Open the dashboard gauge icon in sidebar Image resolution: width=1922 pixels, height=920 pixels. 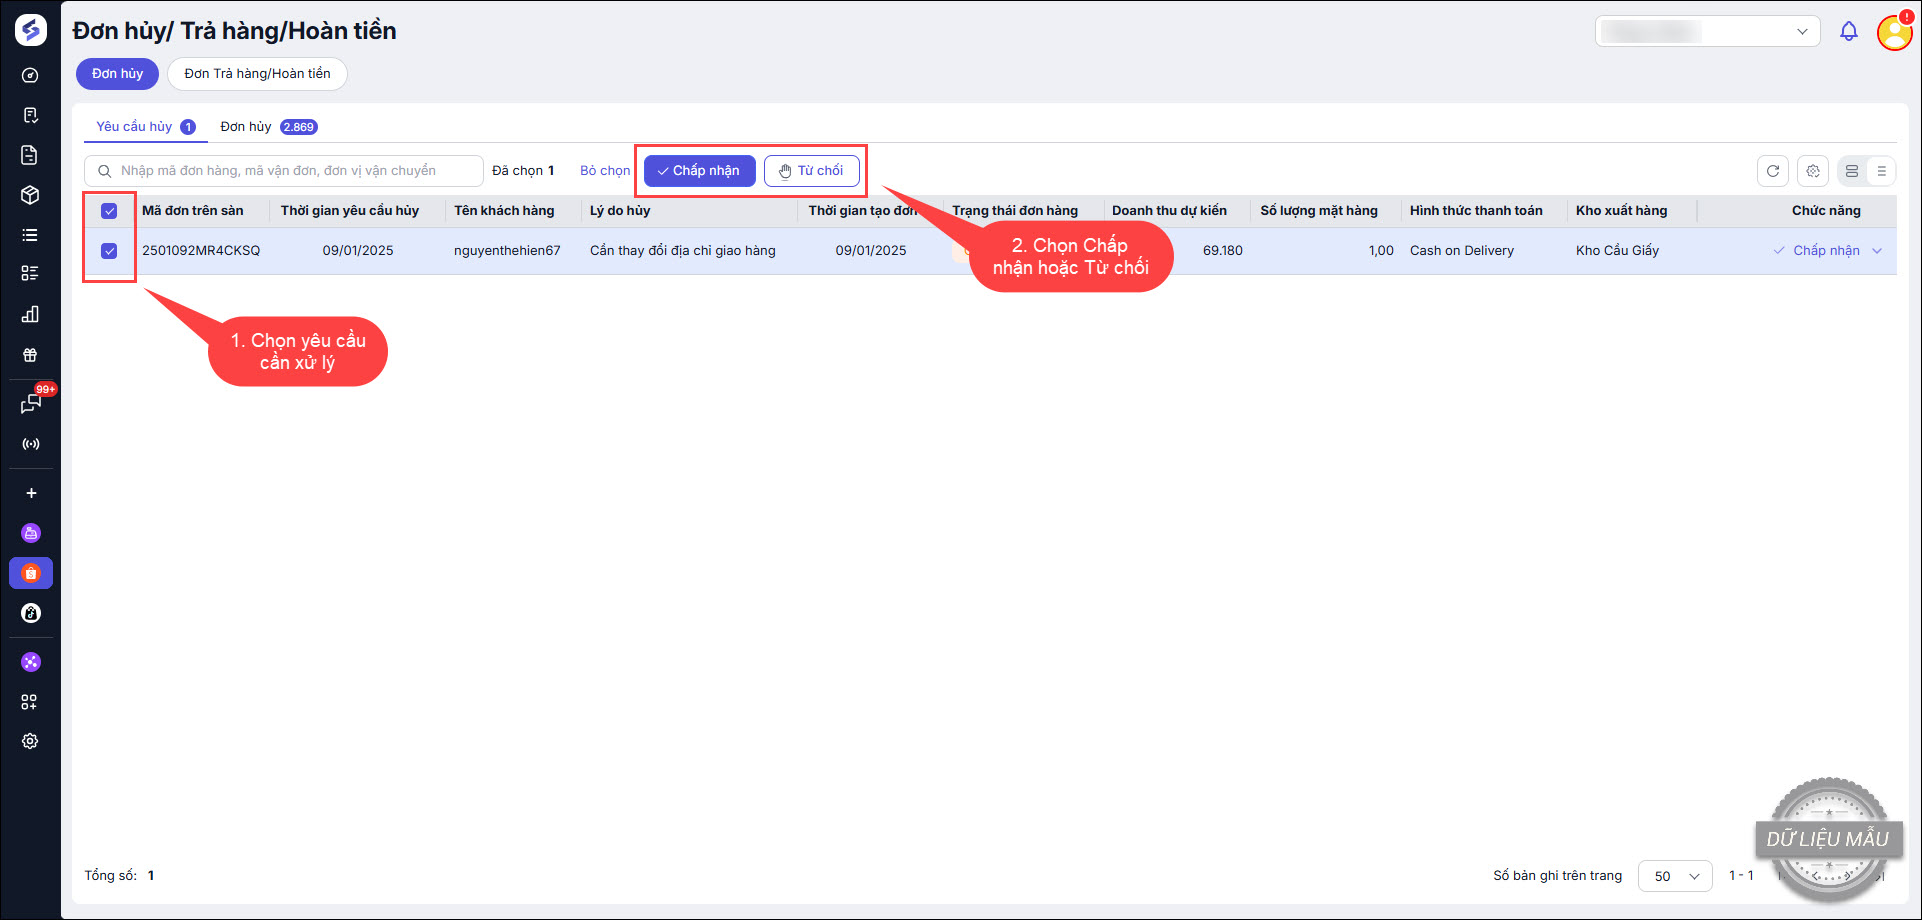click(x=30, y=75)
